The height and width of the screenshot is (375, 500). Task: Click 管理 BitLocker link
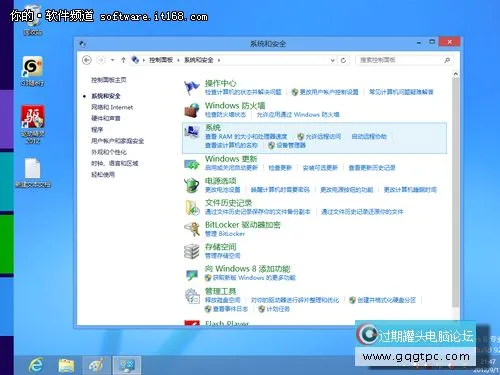(x=225, y=234)
